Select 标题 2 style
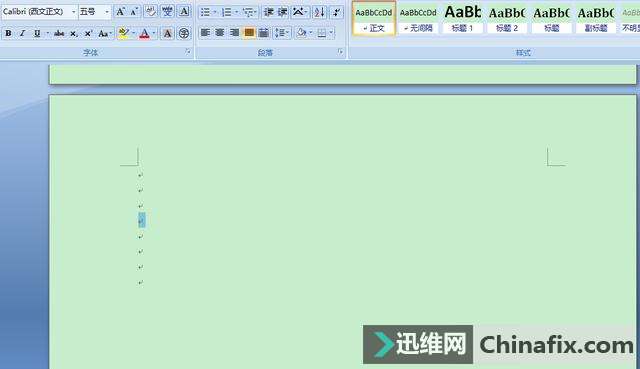This screenshot has height=369, width=640. 507,18
